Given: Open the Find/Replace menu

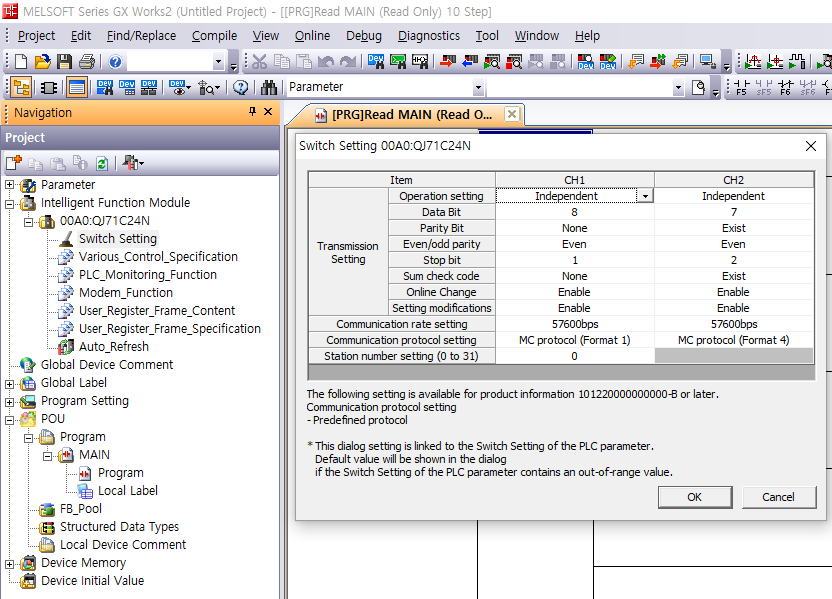Looking at the screenshot, I should click(141, 36).
